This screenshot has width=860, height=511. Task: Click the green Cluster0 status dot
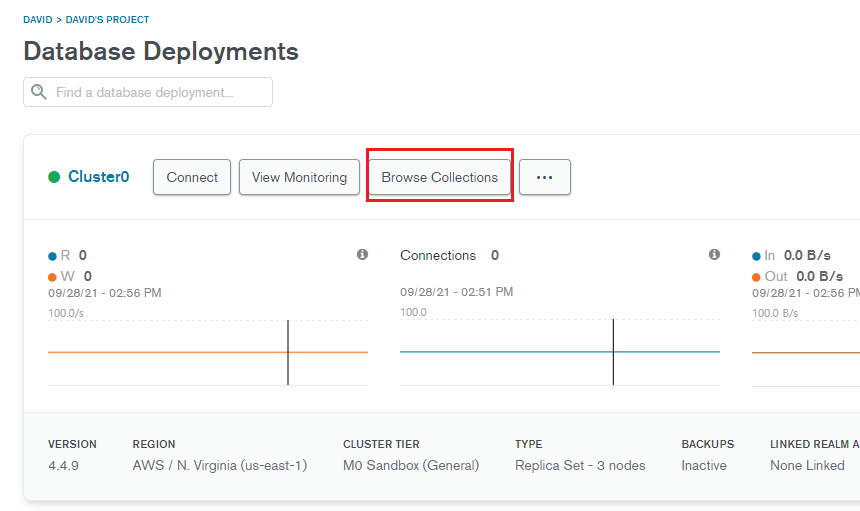point(54,177)
